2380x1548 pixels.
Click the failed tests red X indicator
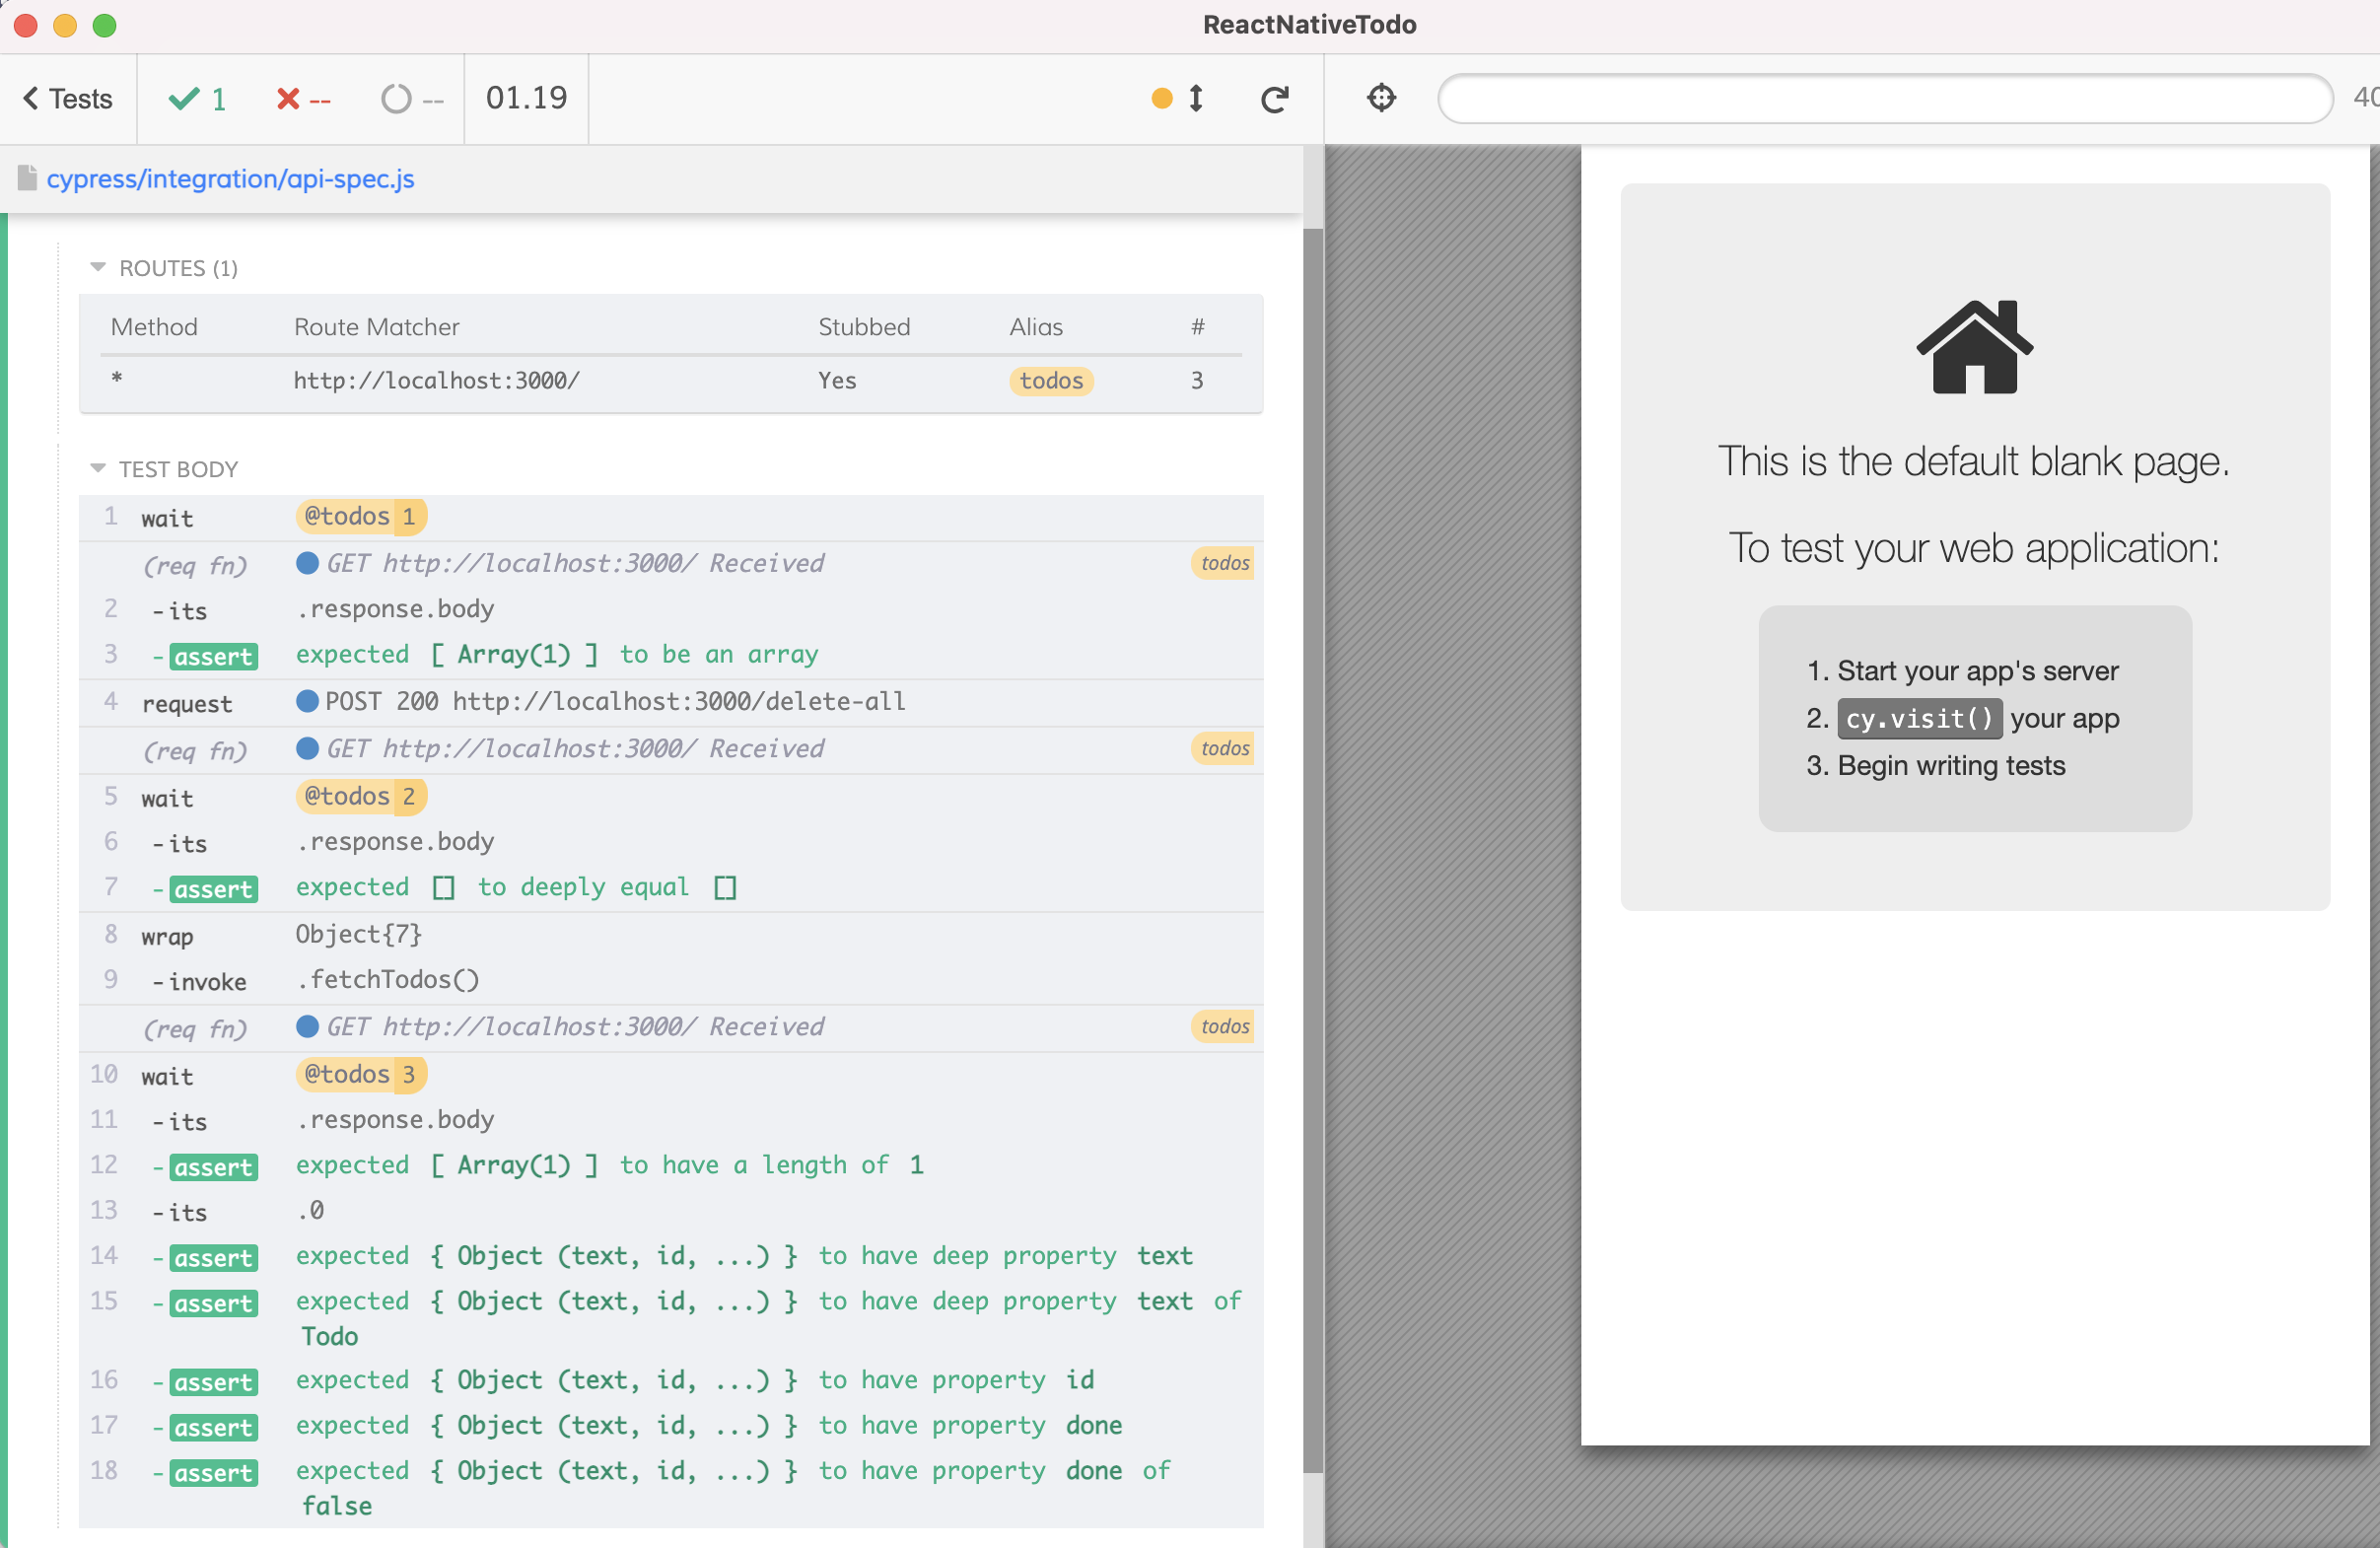click(303, 98)
